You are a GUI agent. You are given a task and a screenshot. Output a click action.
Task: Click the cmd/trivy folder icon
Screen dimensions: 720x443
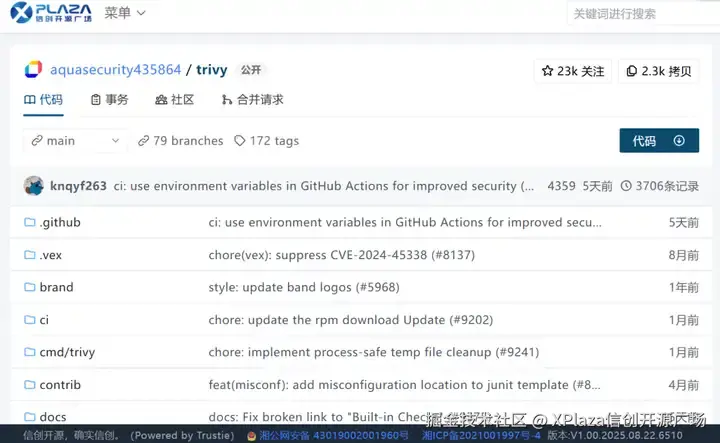30,352
